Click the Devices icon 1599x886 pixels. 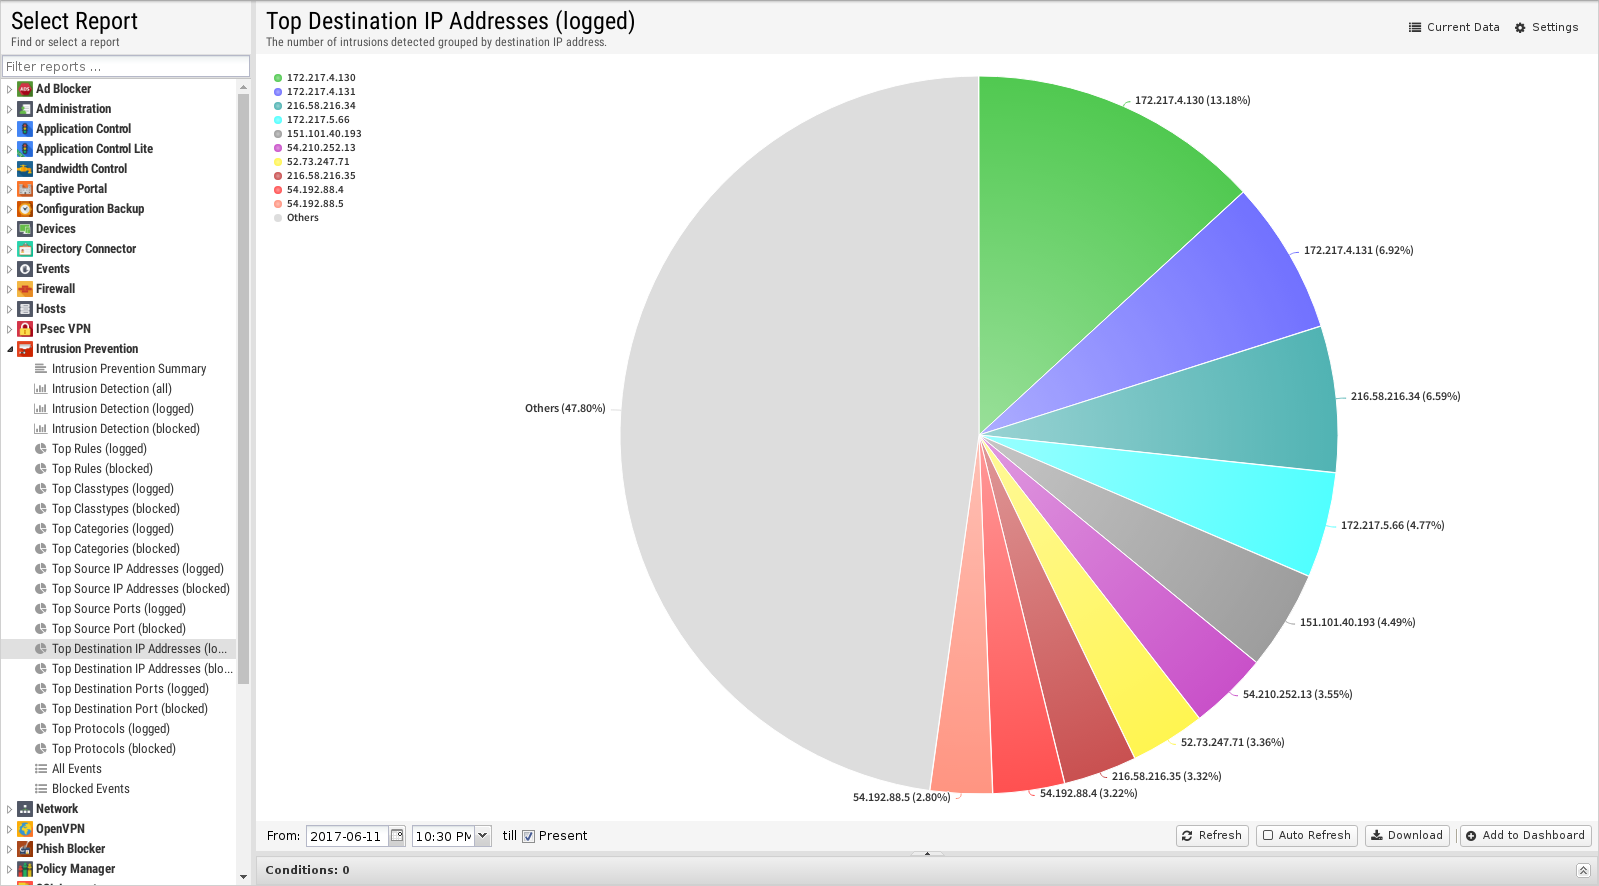[25, 229]
